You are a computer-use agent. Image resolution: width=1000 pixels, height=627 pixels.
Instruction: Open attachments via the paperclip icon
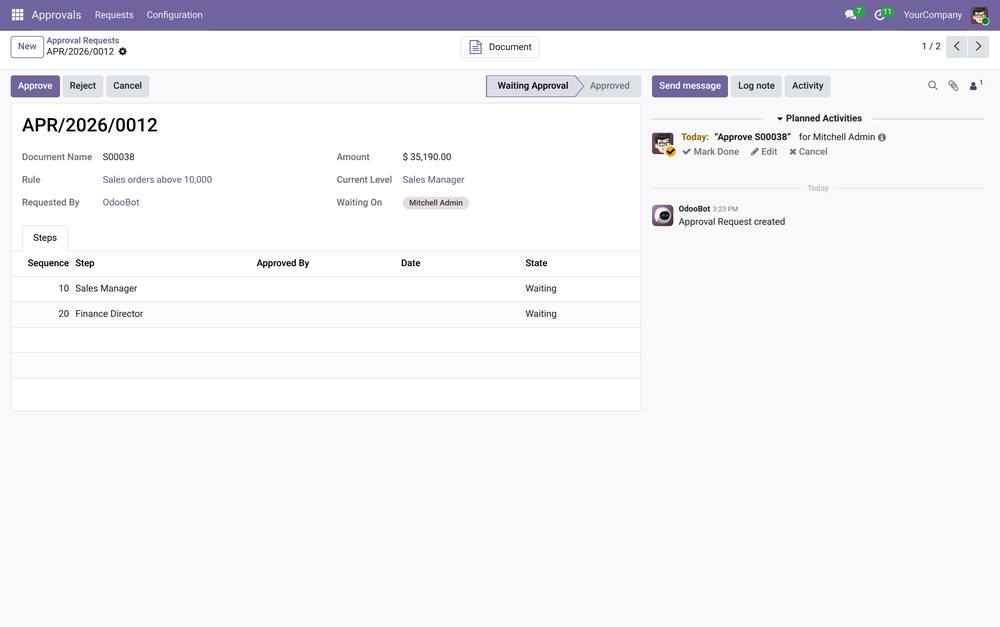coord(953,85)
